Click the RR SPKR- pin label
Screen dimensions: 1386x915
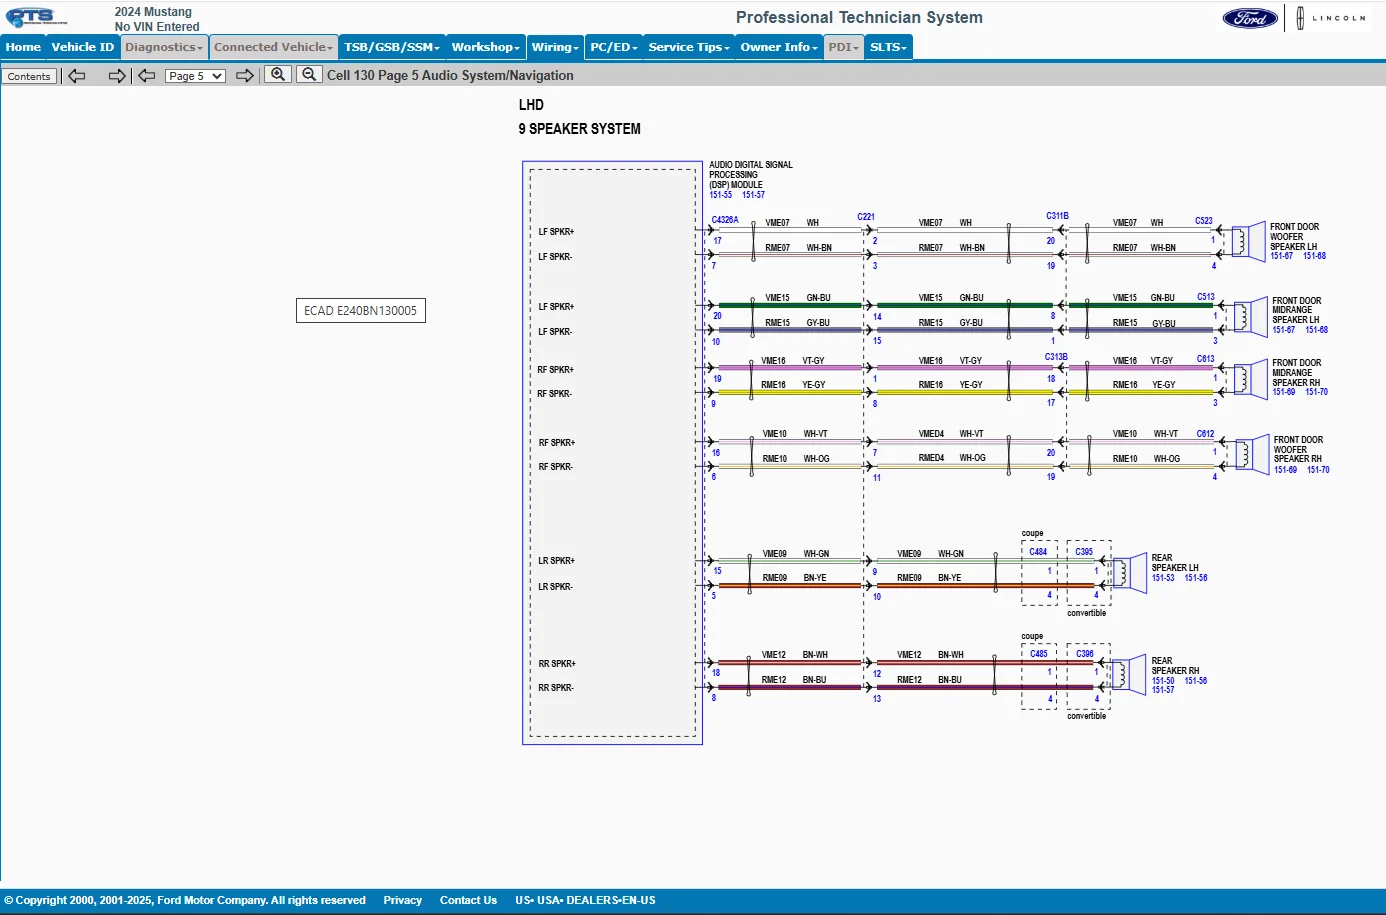pos(556,688)
